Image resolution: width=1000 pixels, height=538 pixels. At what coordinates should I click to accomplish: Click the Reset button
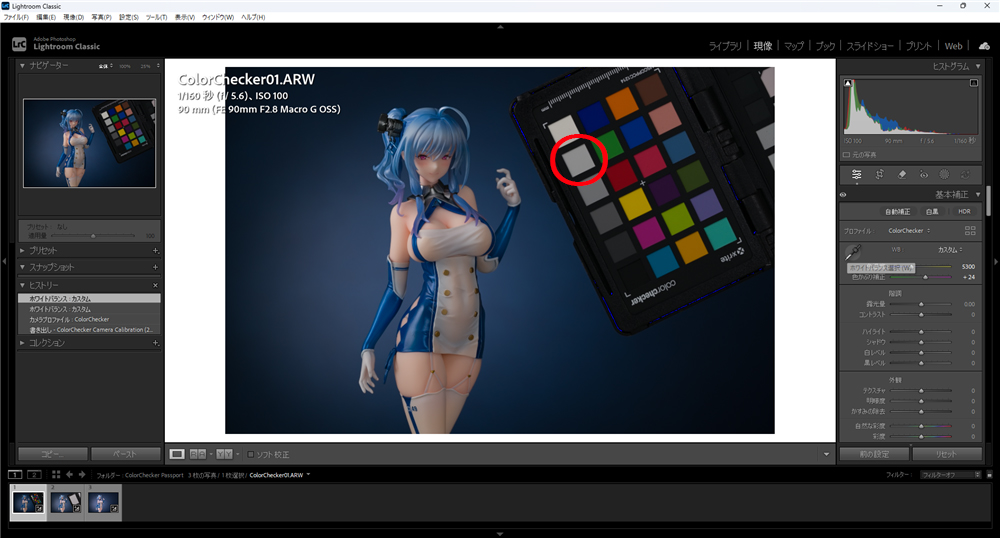point(946,454)
